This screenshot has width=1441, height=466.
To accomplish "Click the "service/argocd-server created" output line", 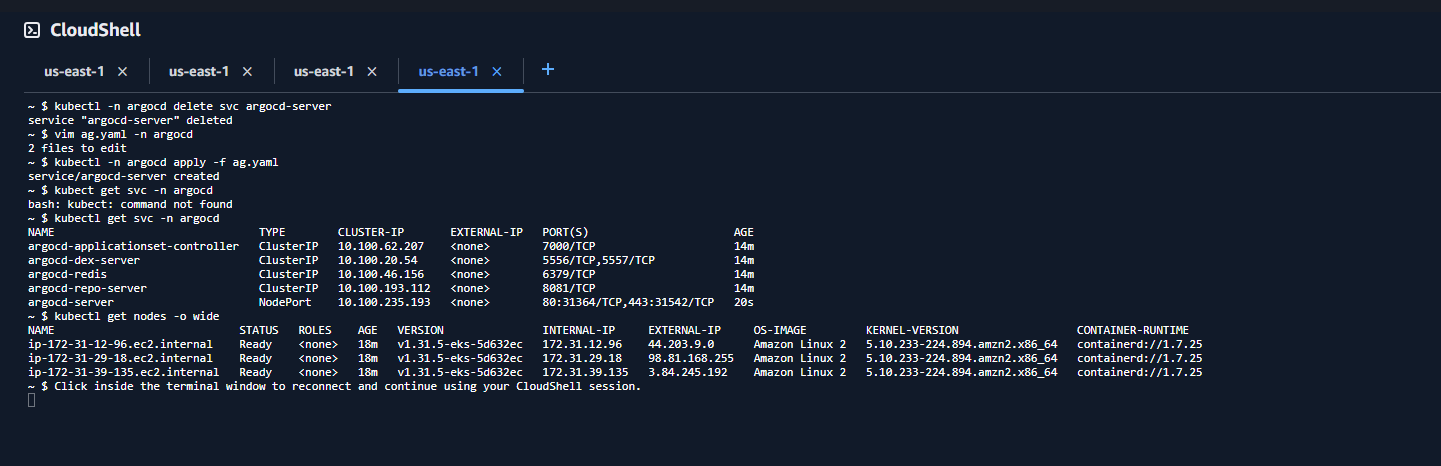I will click(x=123, y=176).
